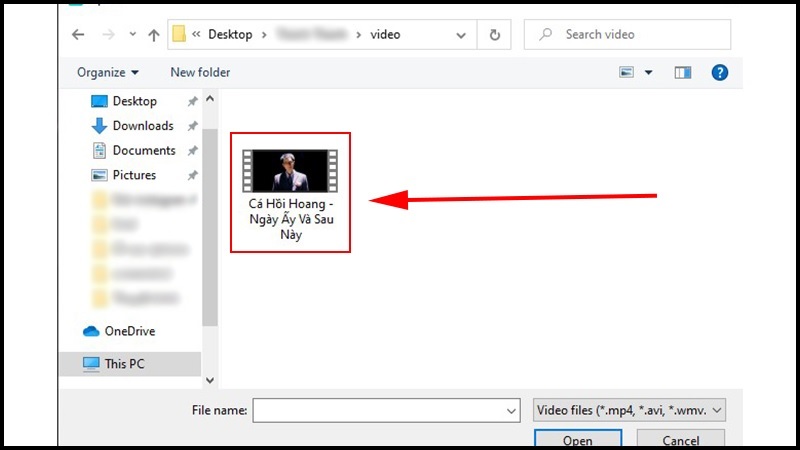Toggle the preview pane
Viewport: 800px width, 450px height.
[683, 72]
